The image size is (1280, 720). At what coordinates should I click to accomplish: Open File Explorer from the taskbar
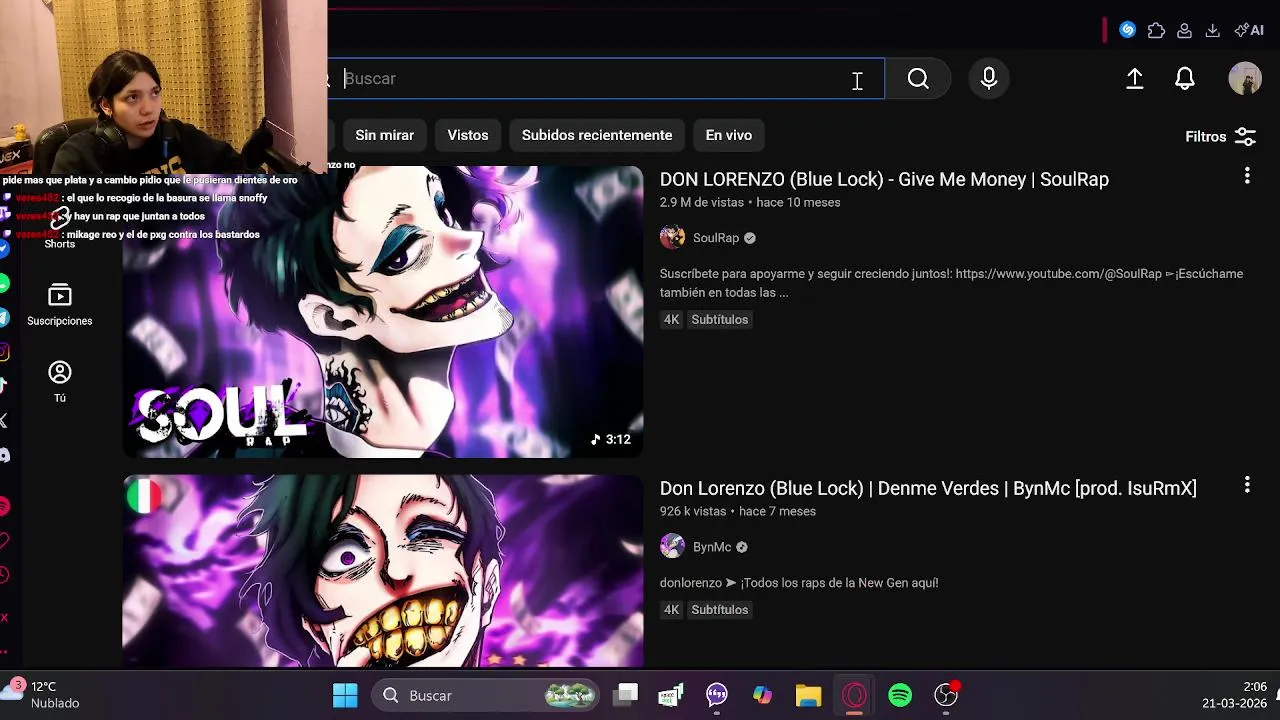808,695
